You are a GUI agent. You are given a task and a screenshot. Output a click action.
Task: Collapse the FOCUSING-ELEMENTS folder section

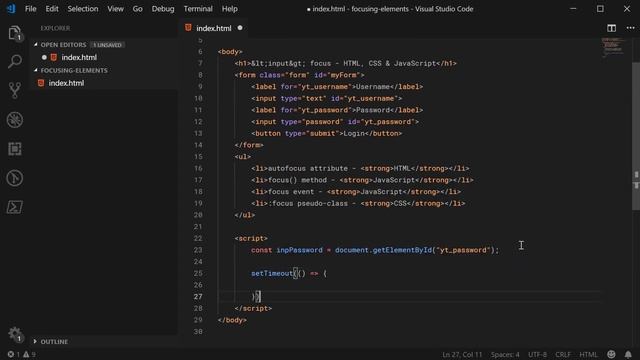(x=36, y=70)
